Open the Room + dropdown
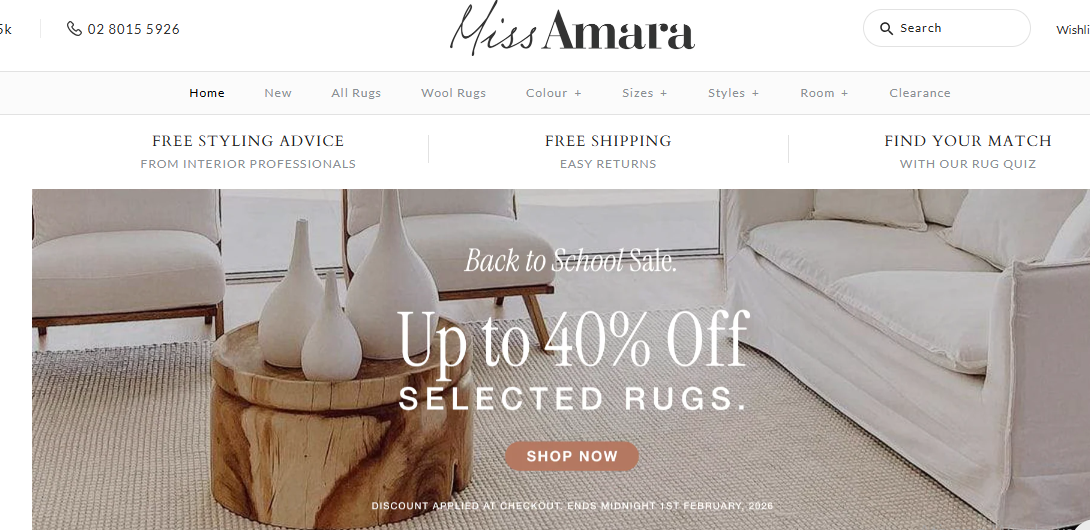This screenshot has height=530, width=1090. click(x=824, y=93)
